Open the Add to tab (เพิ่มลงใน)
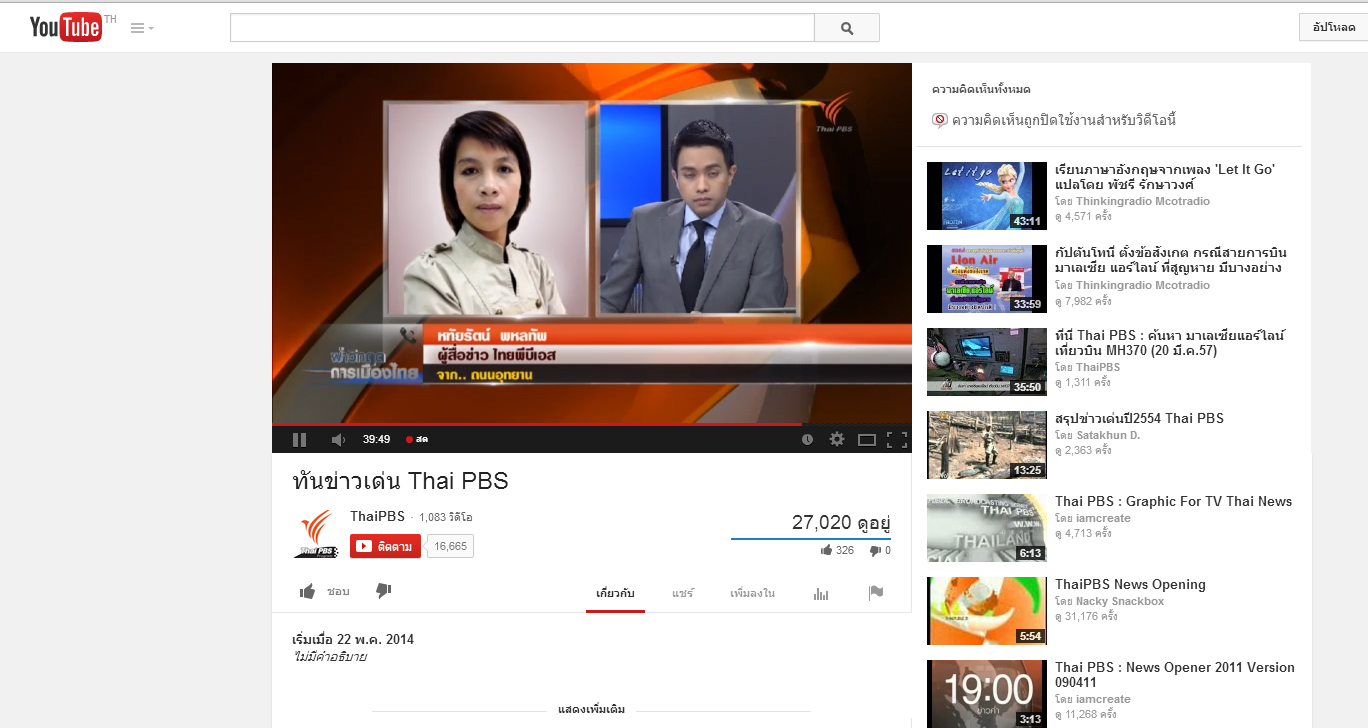1368x728 pixels. [752, 593]
